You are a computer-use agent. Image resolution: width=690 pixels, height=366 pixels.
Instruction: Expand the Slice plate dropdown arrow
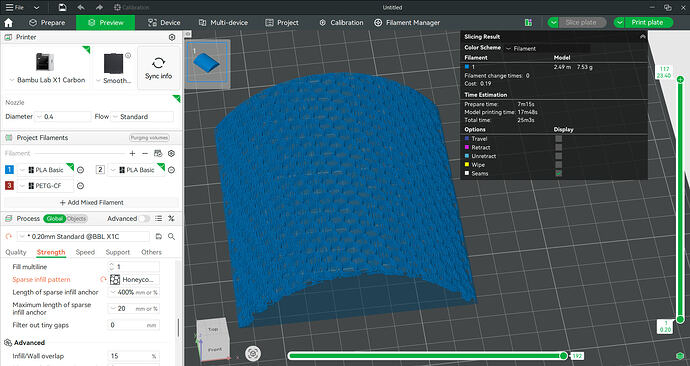[x=553, y=22]
